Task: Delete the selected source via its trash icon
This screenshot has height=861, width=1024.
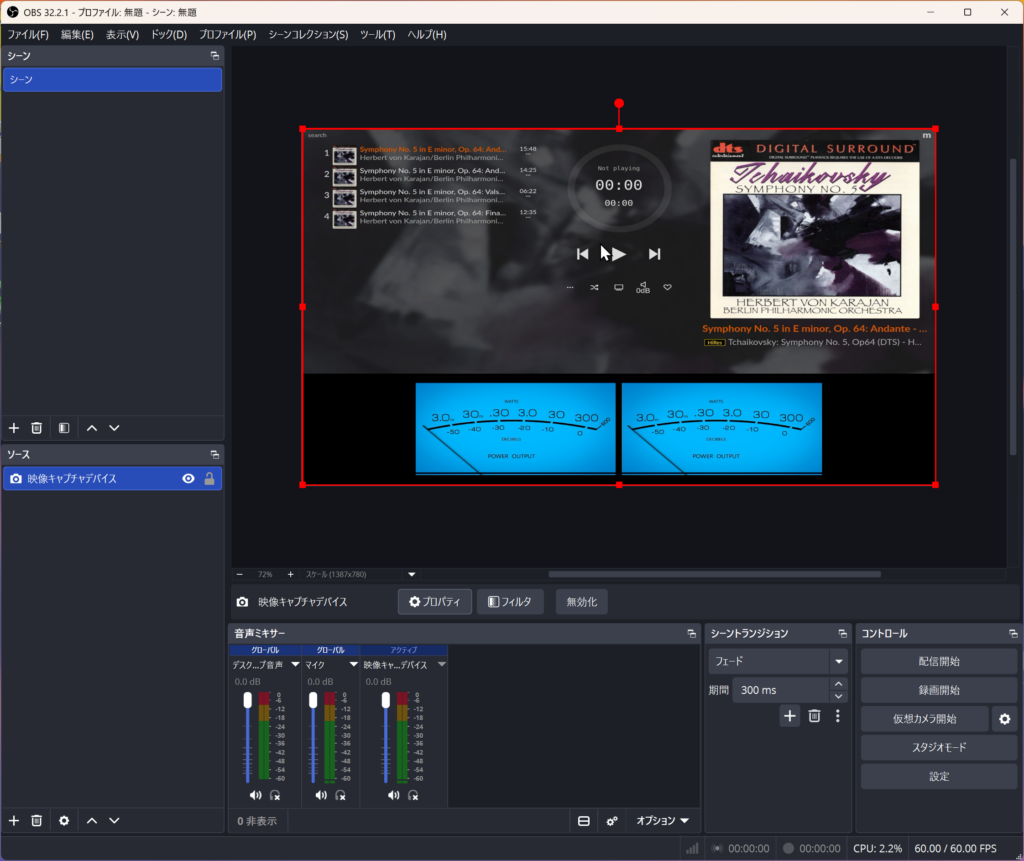Action: click(x=37, y=820)
